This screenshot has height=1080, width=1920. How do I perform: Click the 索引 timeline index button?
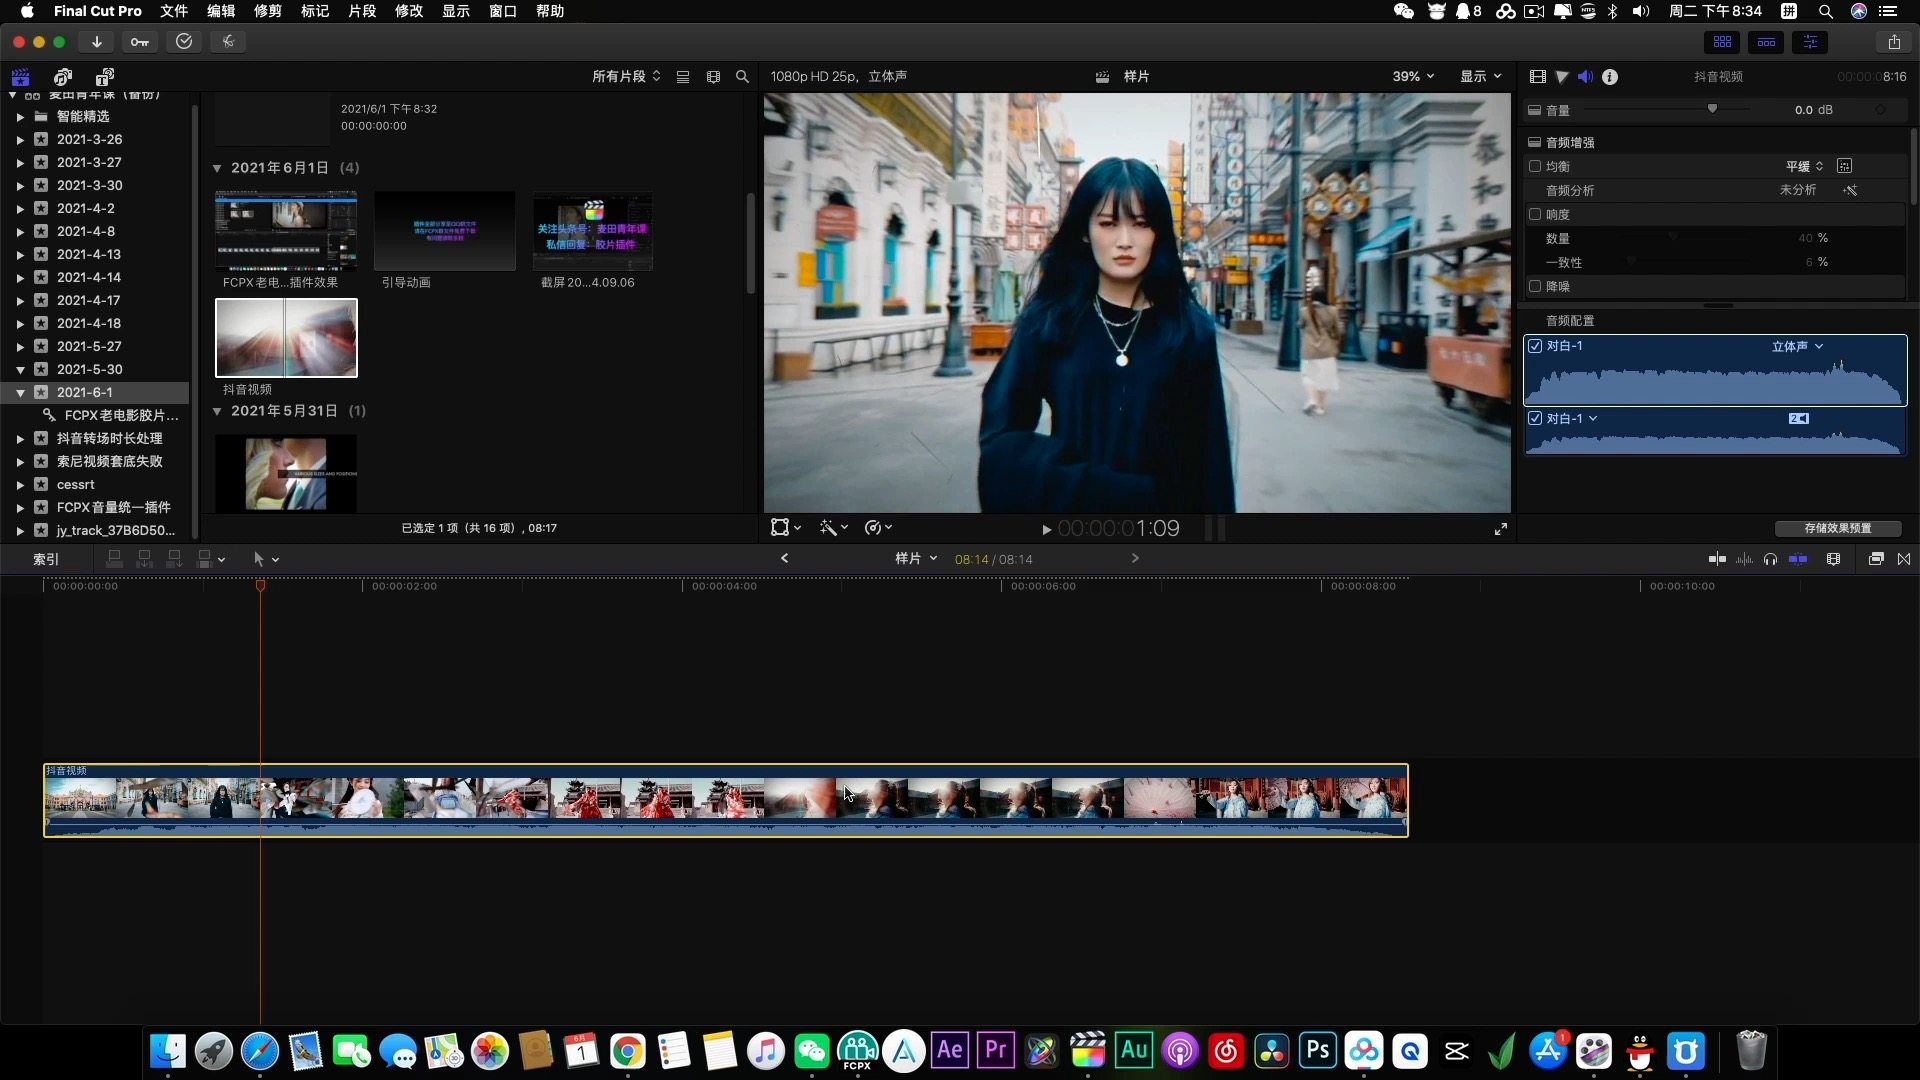46,559
